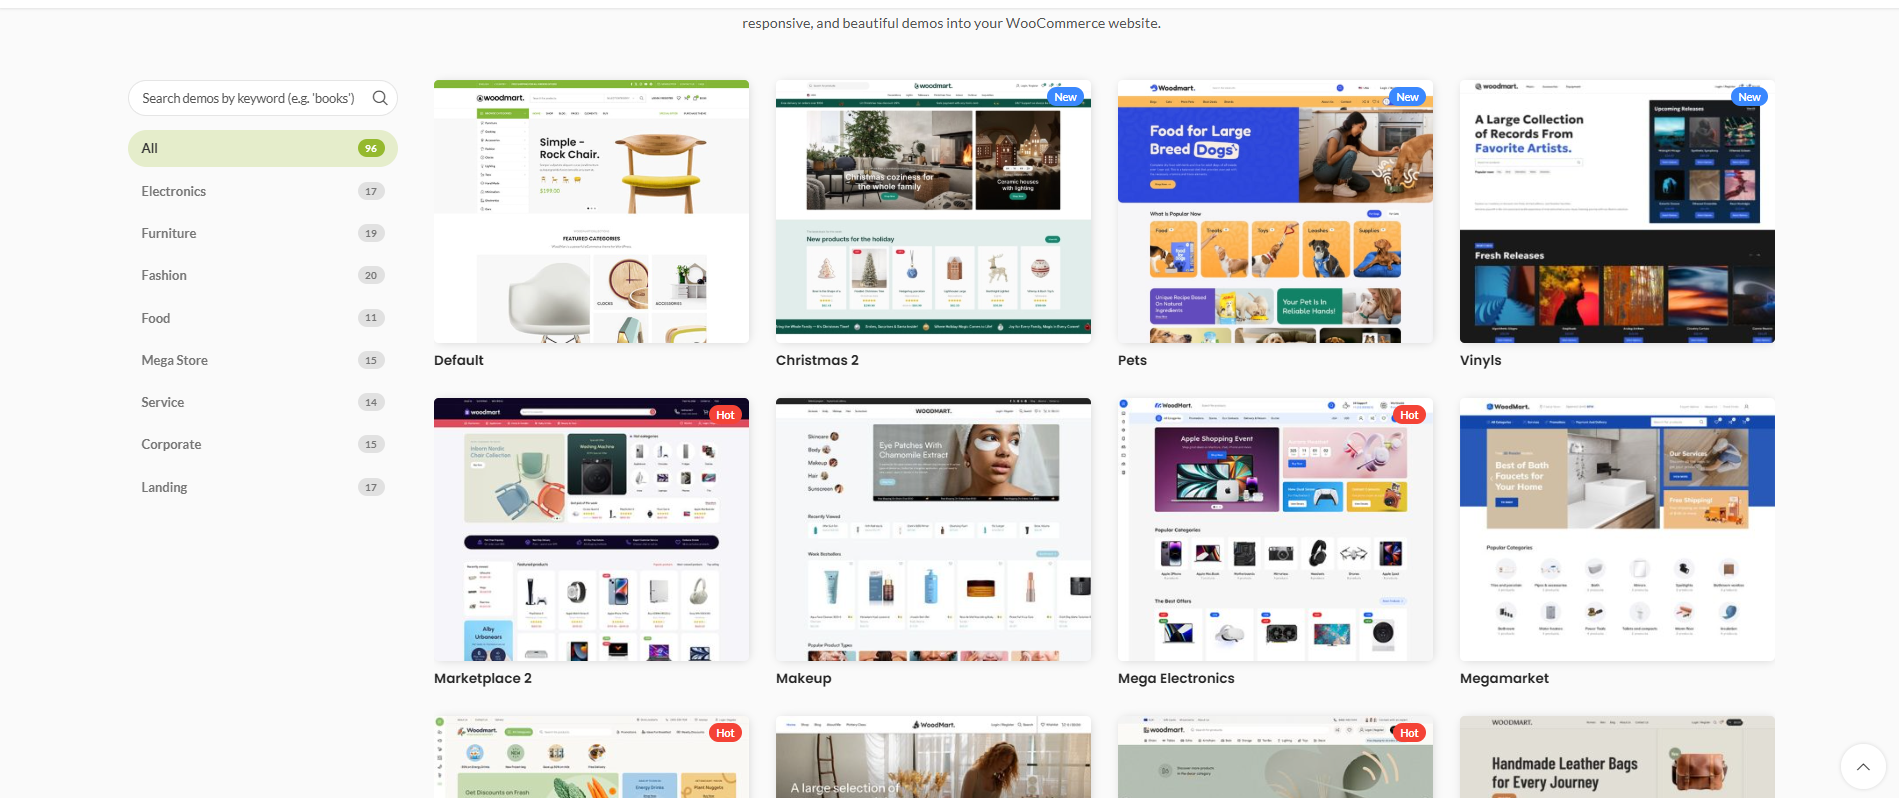Click the 20 count badge beside Fashion
Image resolution: width=1899 pixels, height=798 pixels.
point(371,275)
